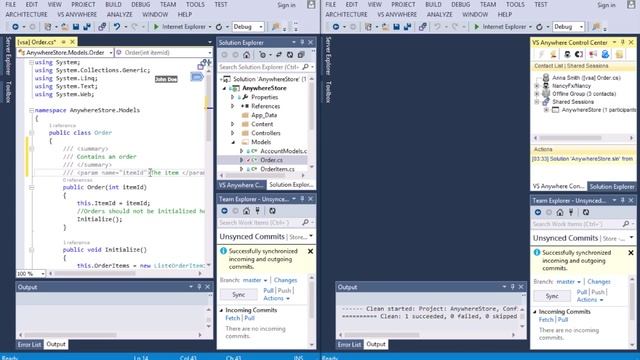
Task: Click blue bookmark flag icon in code editor
Action: click(197, 77)
